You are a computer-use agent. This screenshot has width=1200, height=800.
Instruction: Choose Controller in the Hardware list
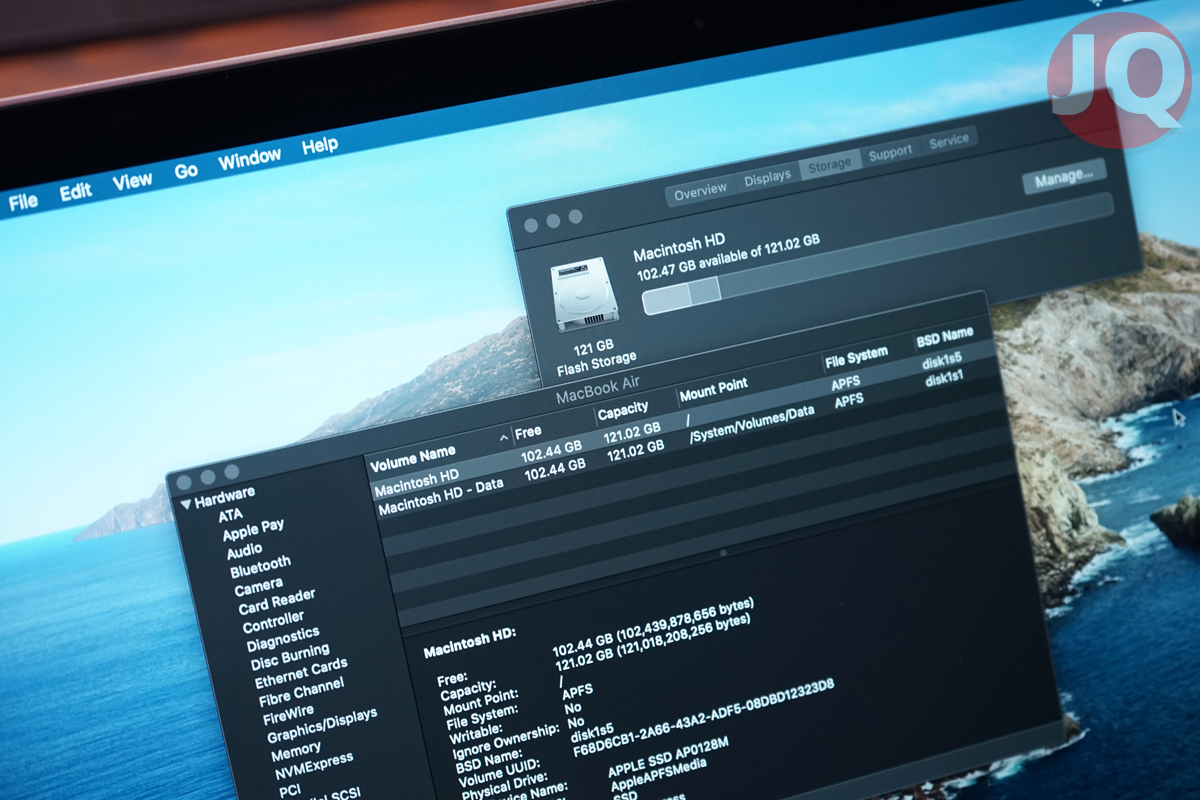pos(273,622)
